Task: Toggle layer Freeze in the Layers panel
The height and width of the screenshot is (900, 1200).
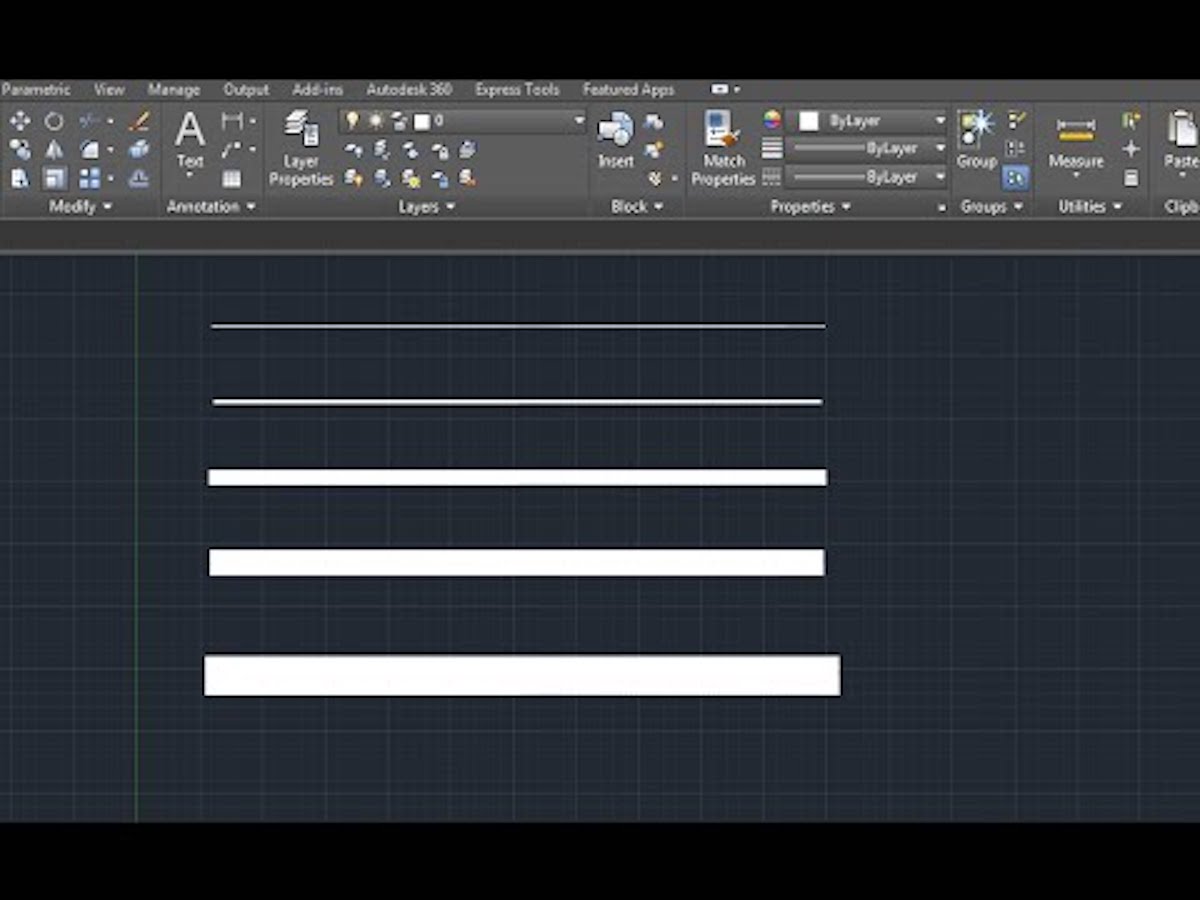Action: click(x=374, y=120)
